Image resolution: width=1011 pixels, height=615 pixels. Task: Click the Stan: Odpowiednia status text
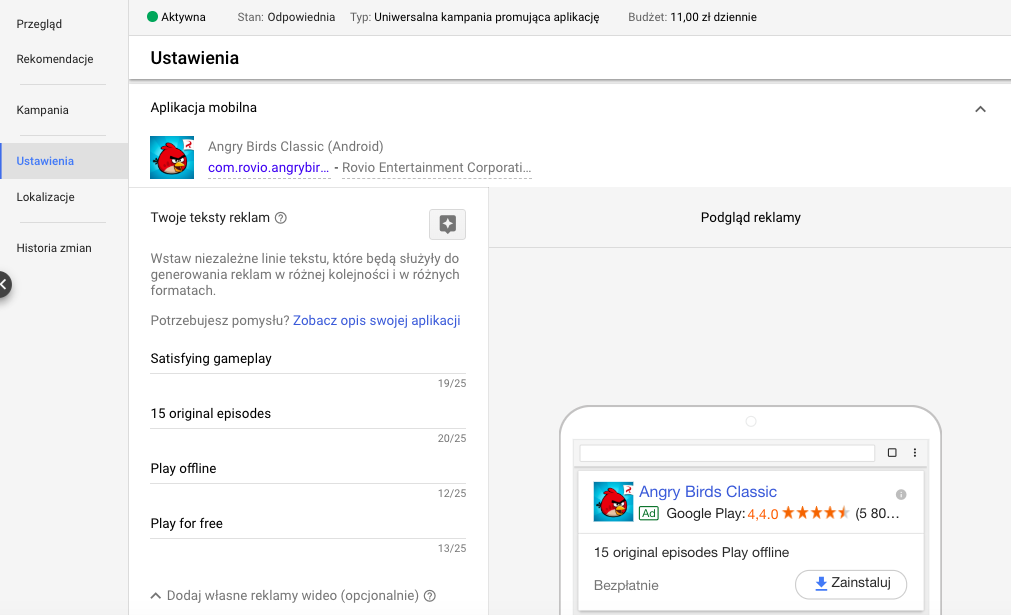tap(286, 17)
